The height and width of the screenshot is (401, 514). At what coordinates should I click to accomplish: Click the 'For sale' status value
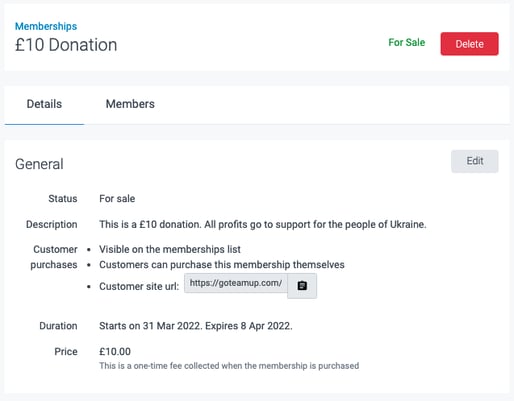coord(117,199)
